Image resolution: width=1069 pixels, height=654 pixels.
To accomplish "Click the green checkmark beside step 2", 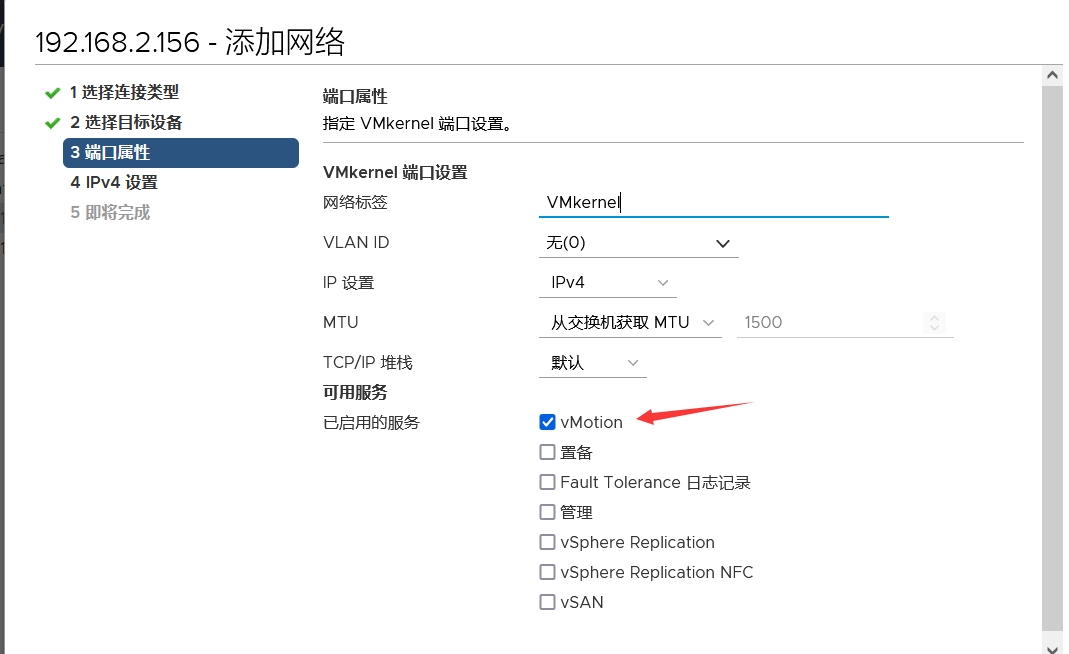I will tap(52, 123).
